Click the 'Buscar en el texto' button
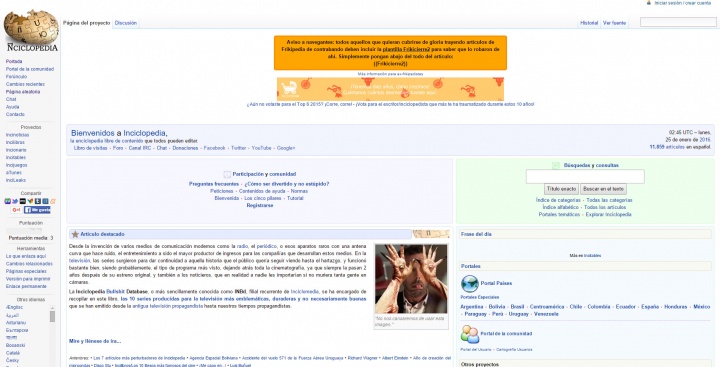720x367 pixels. (x=603, y=189)
